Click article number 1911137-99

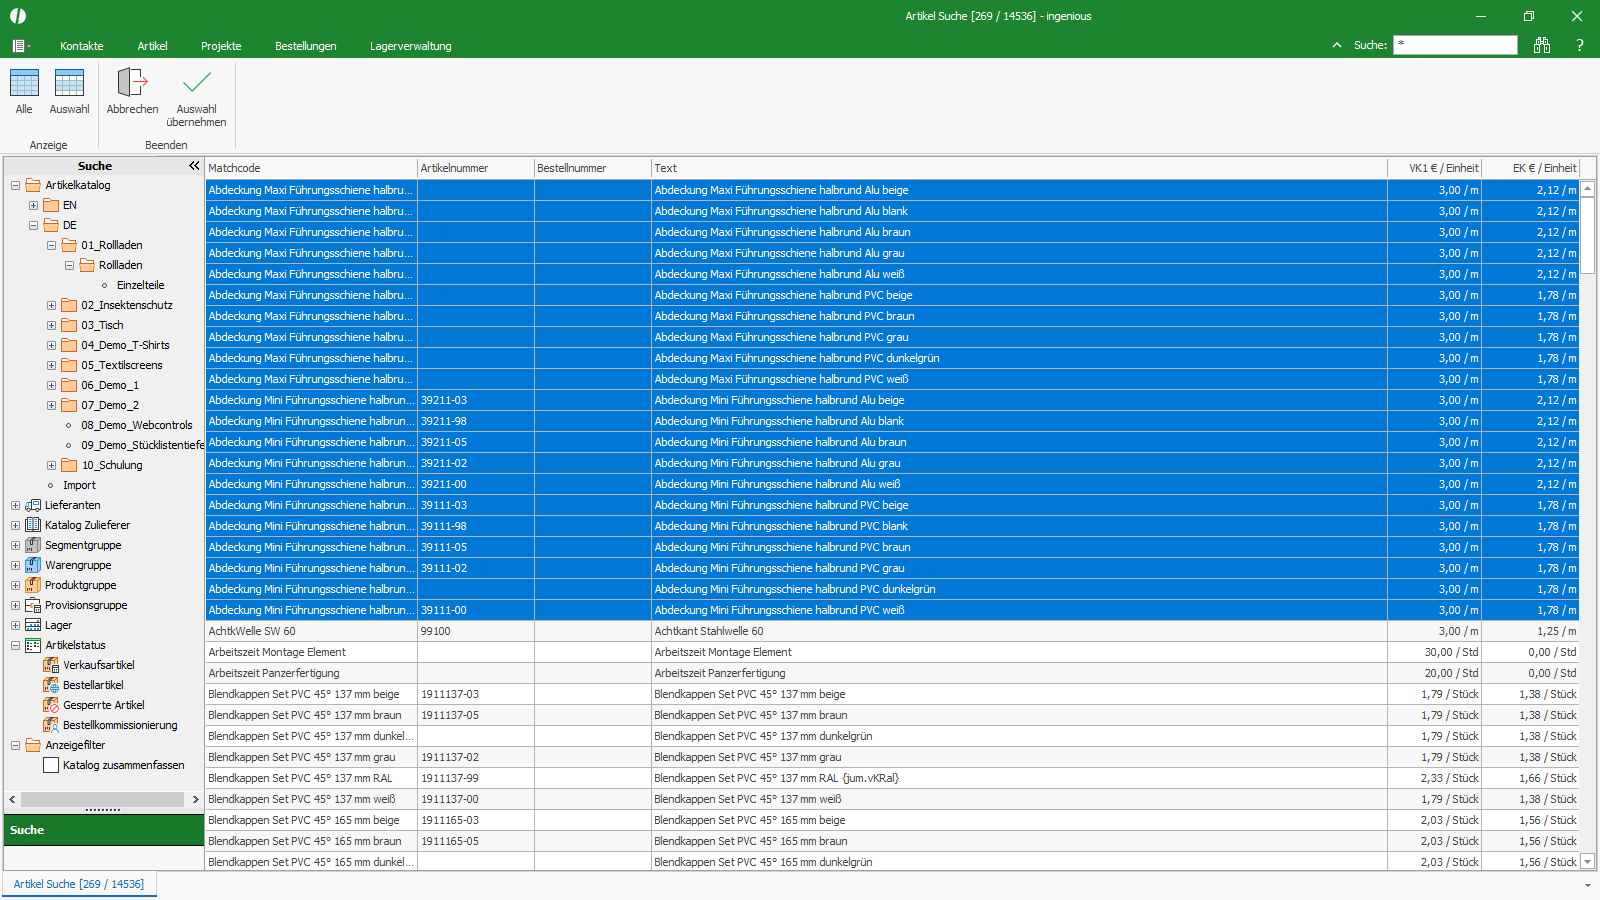click(x=449, y=778)
